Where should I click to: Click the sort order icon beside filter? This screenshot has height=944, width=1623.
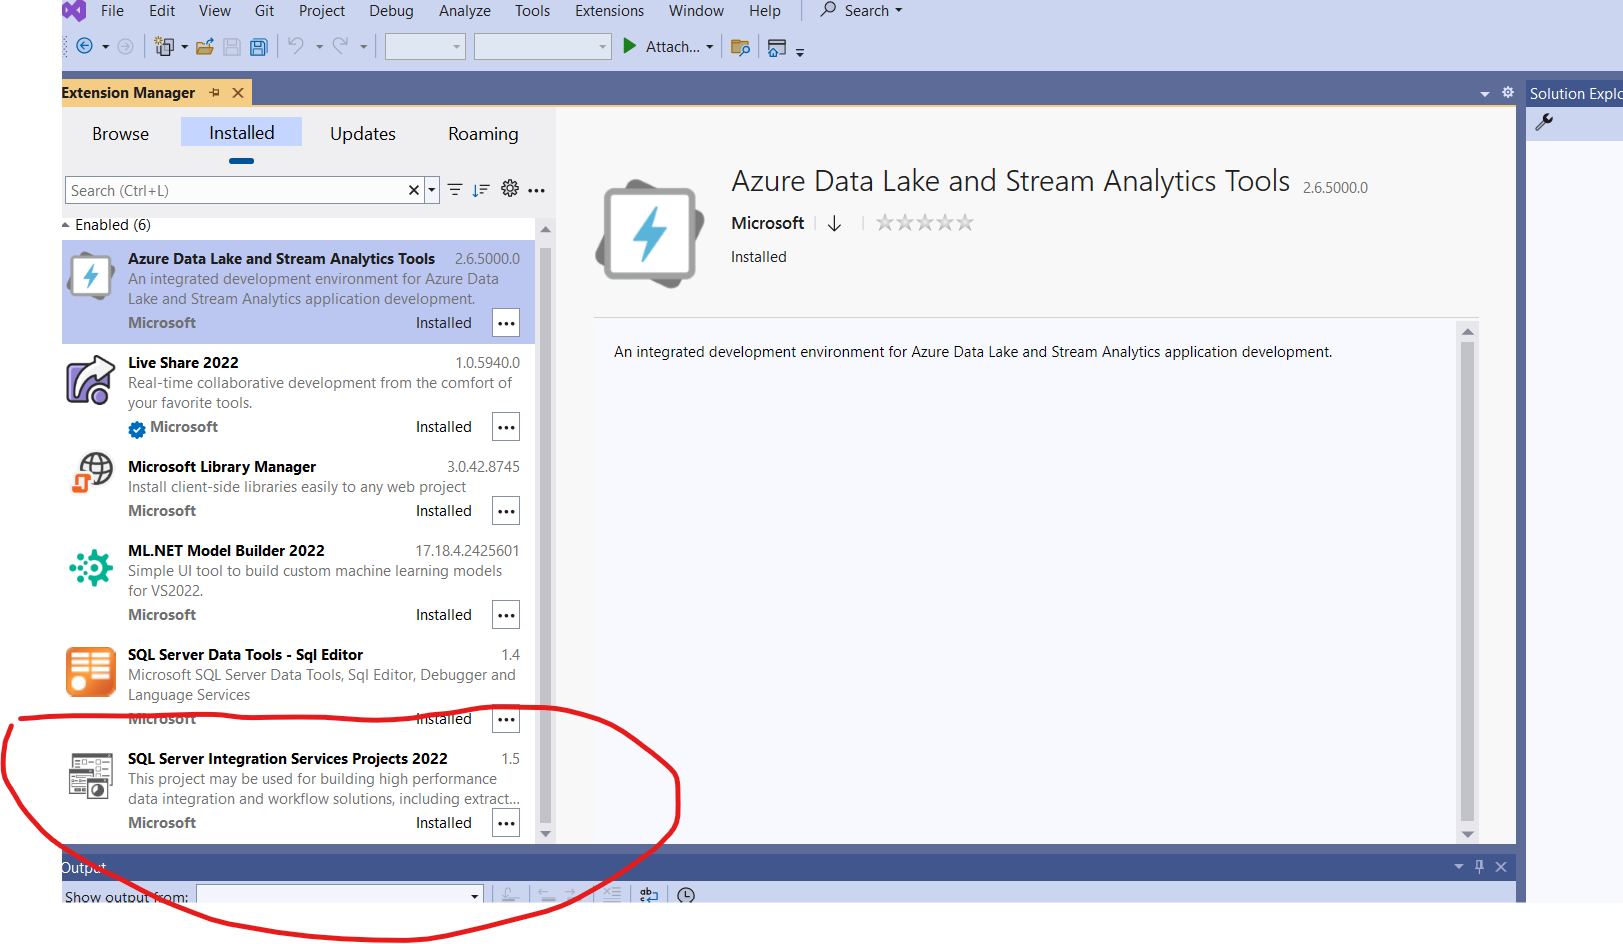click(x=481, y=189)
